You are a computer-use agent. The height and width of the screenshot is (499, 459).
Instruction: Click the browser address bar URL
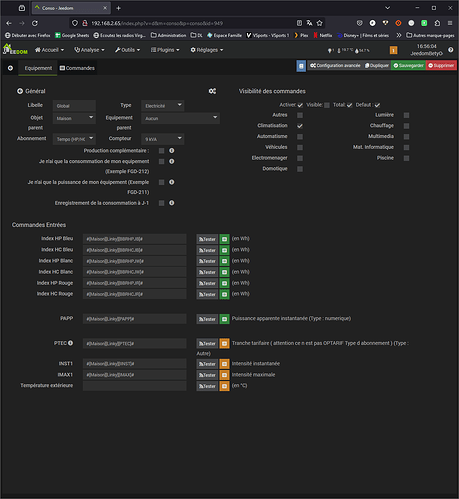(x=157, y=23)
